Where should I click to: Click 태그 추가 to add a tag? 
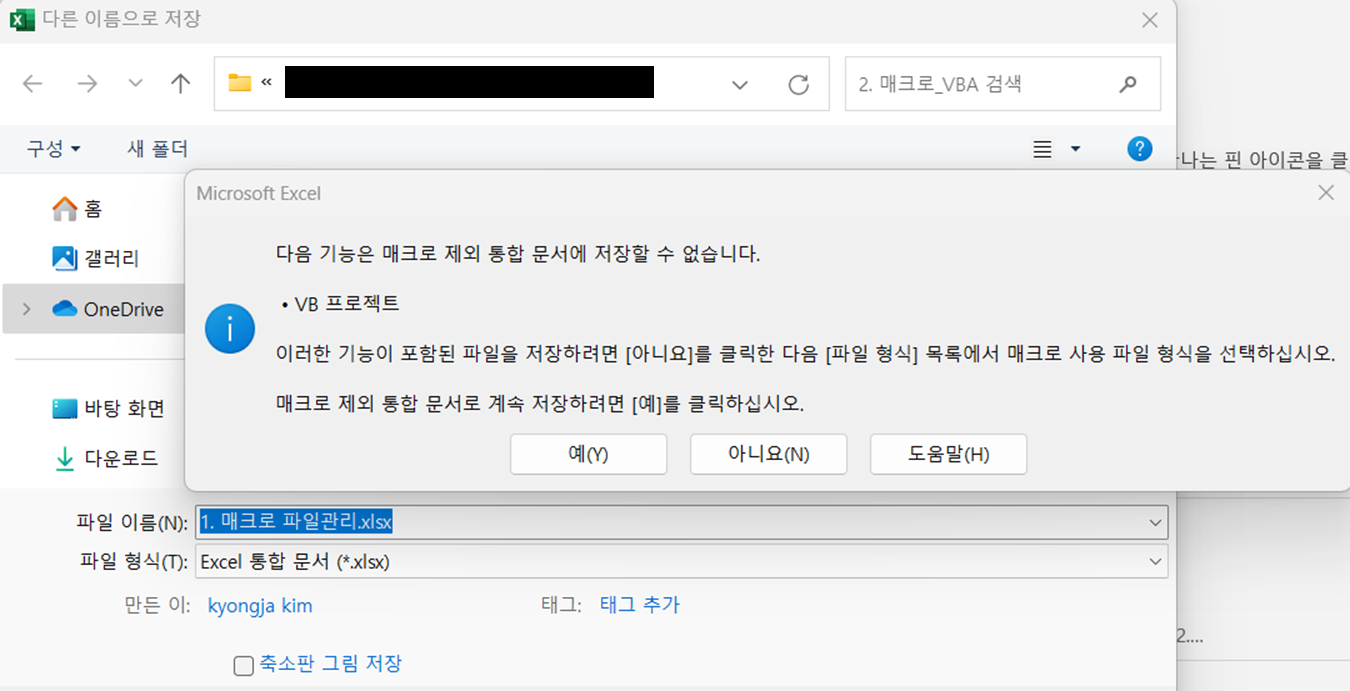pyautogui.click(x=639, y=605)
